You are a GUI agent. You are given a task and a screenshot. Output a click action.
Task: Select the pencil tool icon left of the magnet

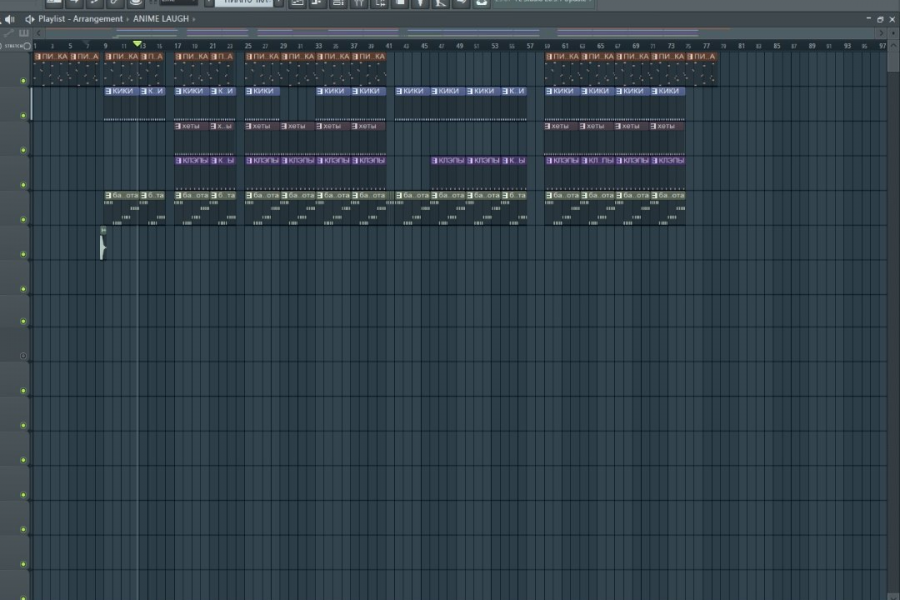9,33
